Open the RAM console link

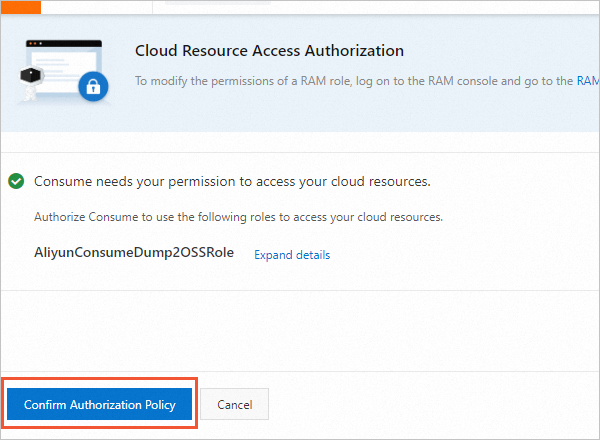click(x=588, y=80)
